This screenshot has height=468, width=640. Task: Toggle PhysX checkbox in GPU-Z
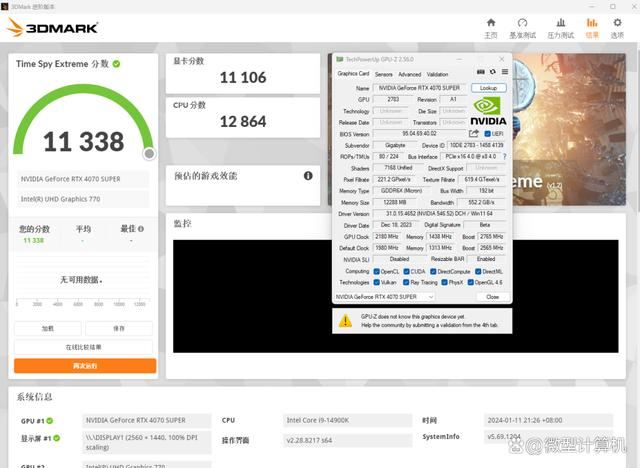[444, 282]
